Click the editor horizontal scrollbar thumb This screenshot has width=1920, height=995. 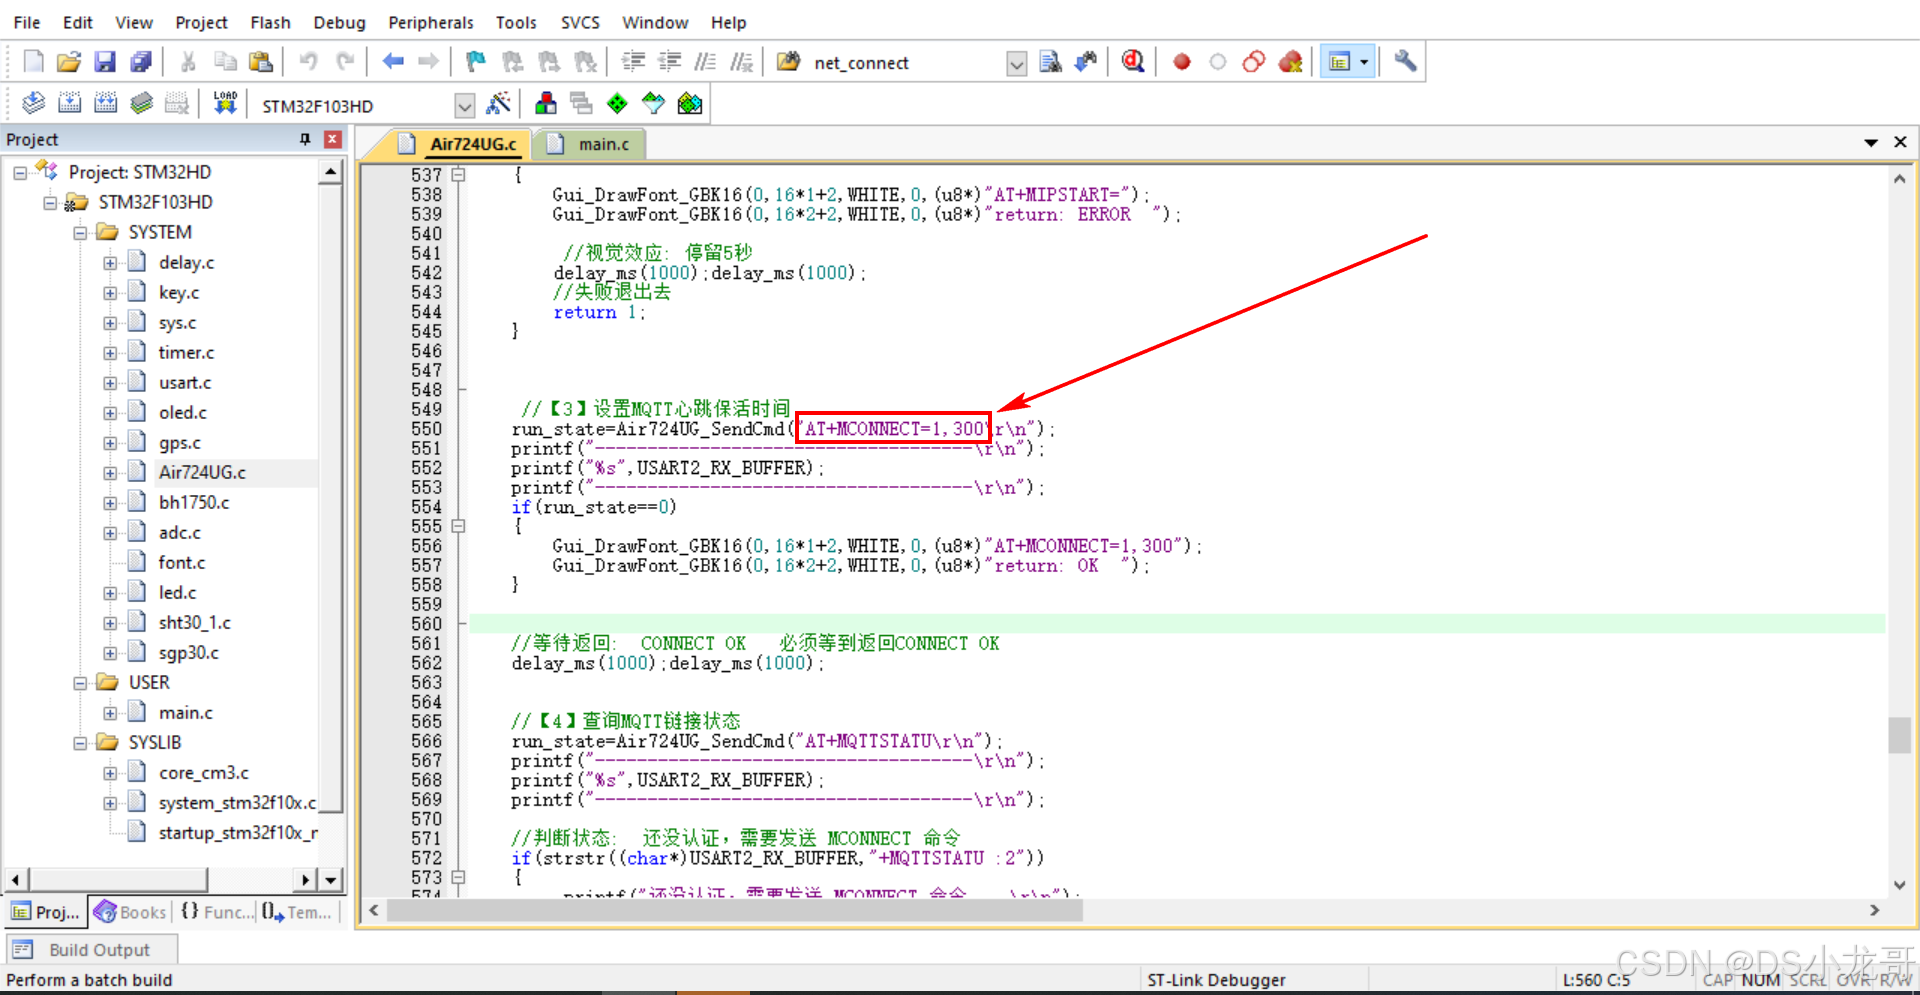735,910
